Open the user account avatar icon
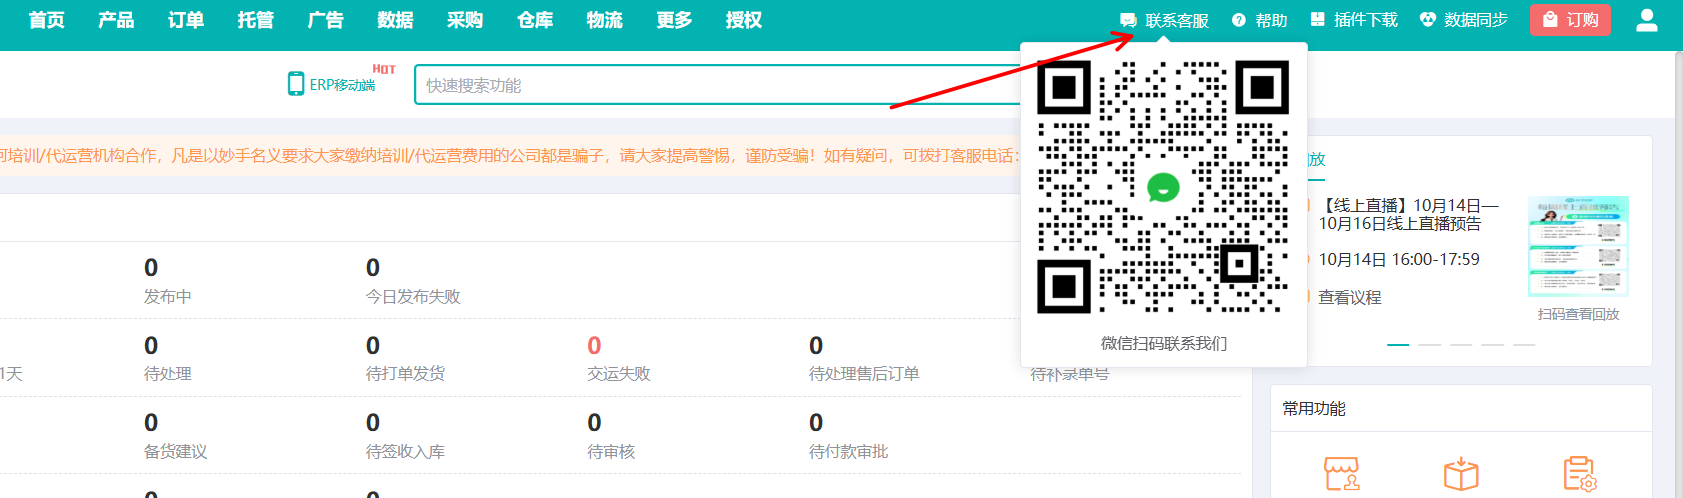Screen dimensions: 1683x498 (1647, 20)
